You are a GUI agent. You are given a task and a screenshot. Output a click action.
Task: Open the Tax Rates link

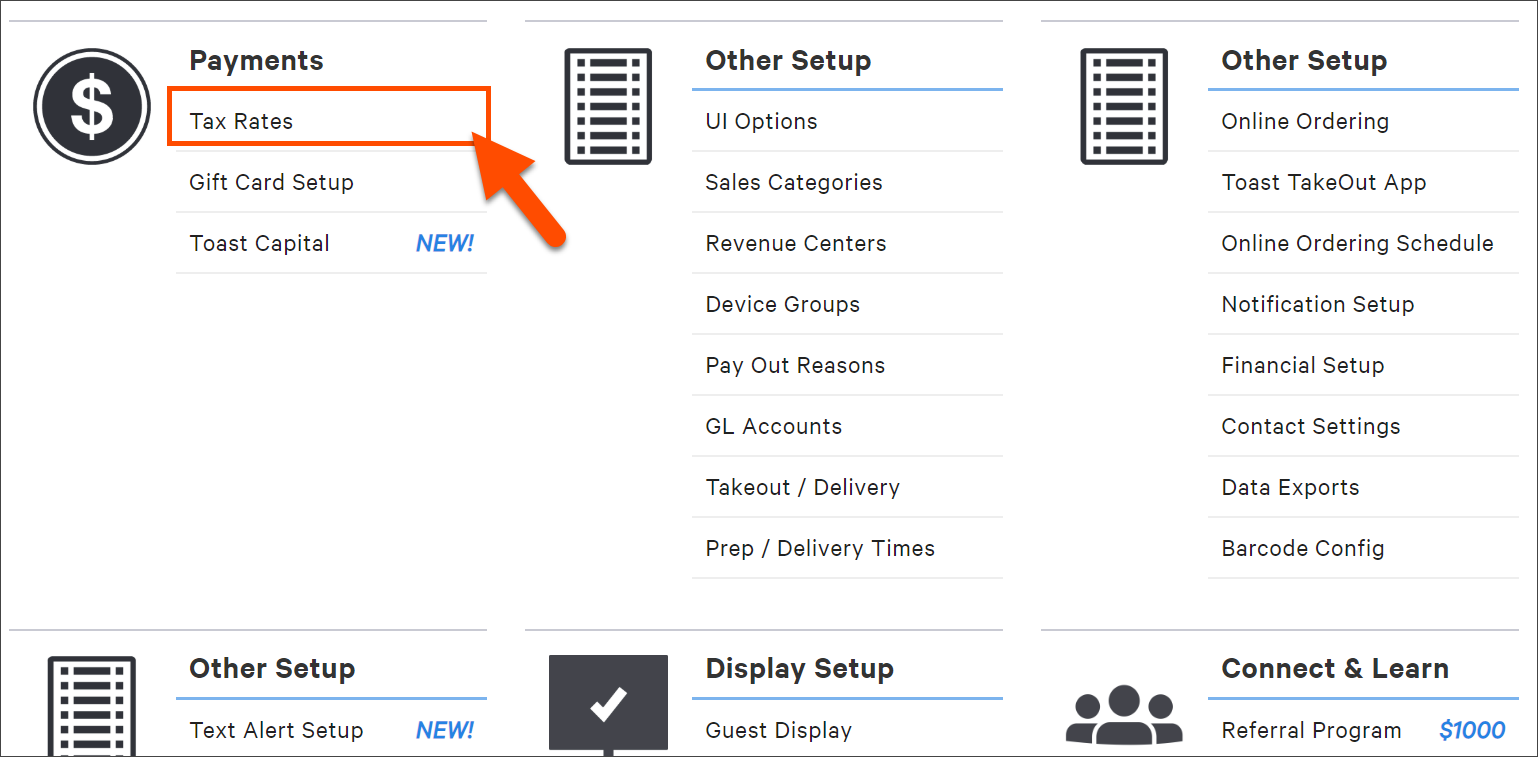tap(241, 121)
